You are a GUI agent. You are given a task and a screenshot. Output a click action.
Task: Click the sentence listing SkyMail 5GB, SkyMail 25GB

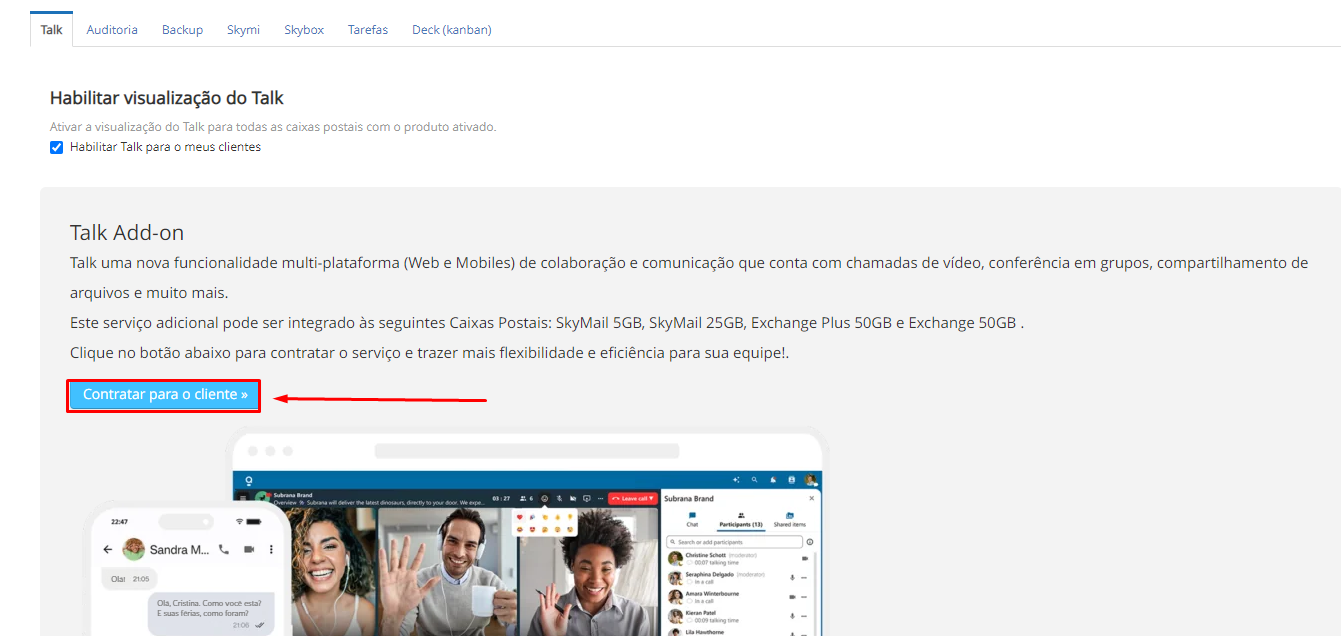click(x=547, y=323)
